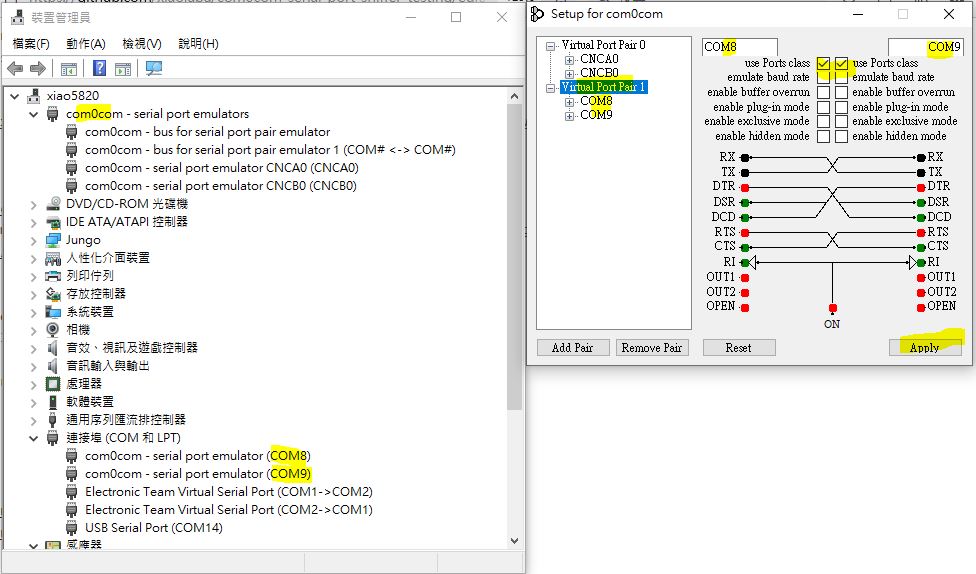Click the IDE ATA/ATAPI 控制器 icon
This screenshot has width=976, height=574.
tap(54, 222)
